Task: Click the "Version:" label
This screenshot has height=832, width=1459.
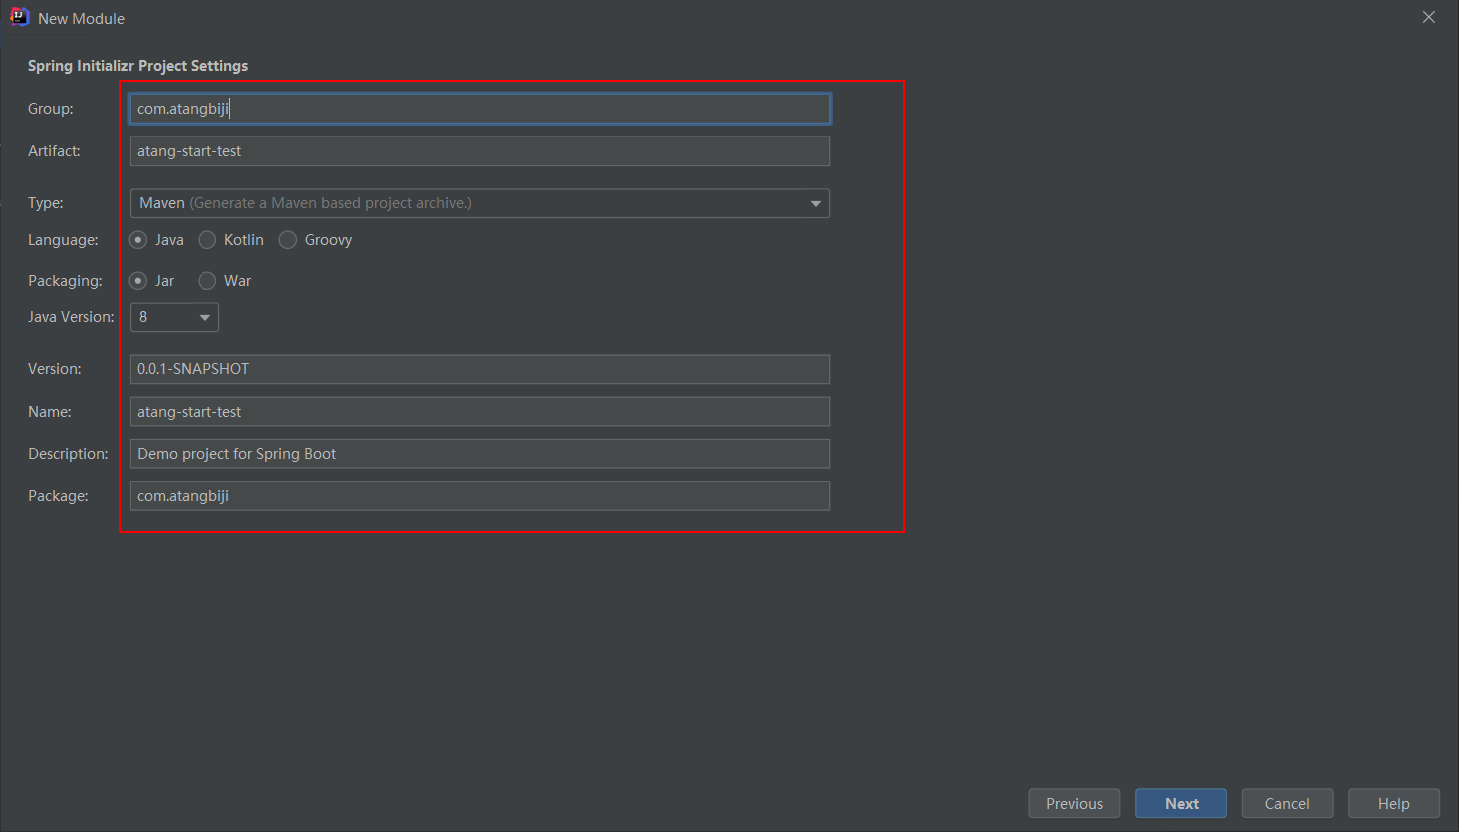Action: point(55,369)
